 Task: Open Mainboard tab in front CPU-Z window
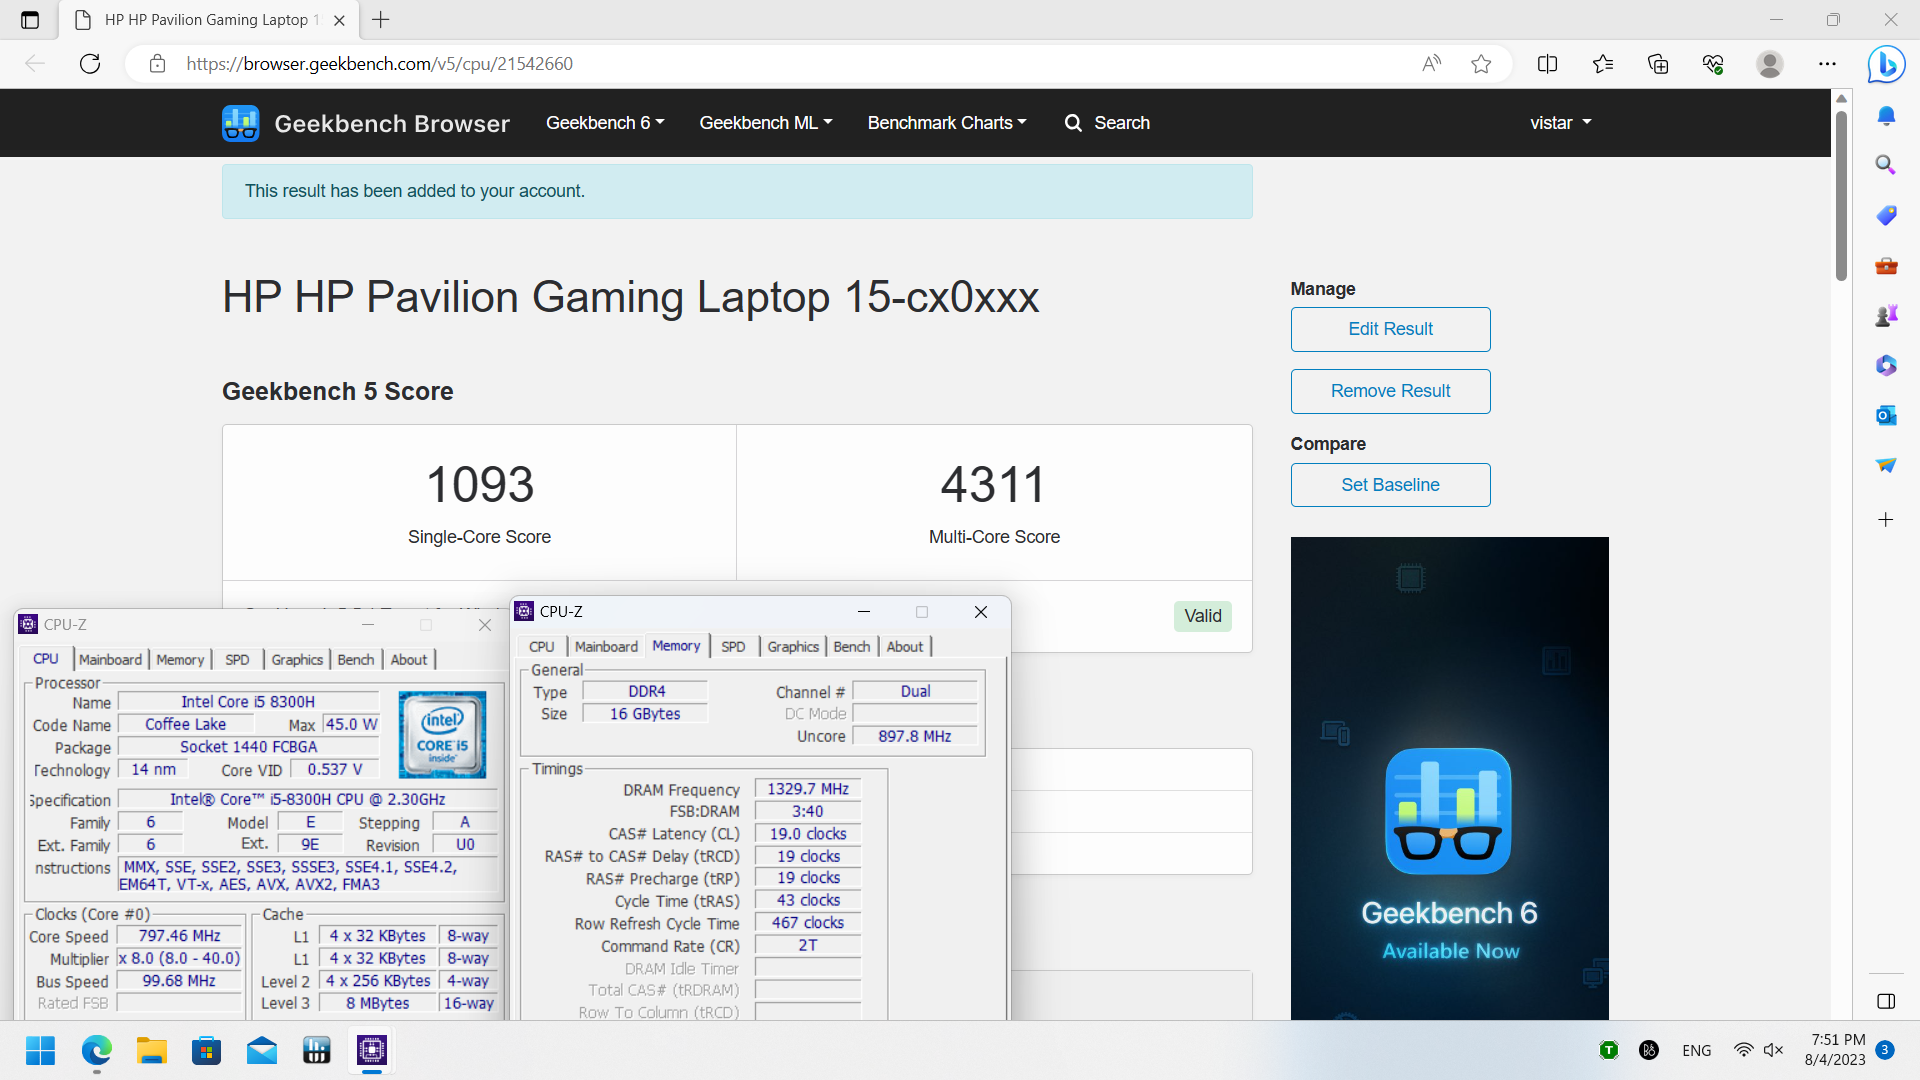(x=606, y=647)
